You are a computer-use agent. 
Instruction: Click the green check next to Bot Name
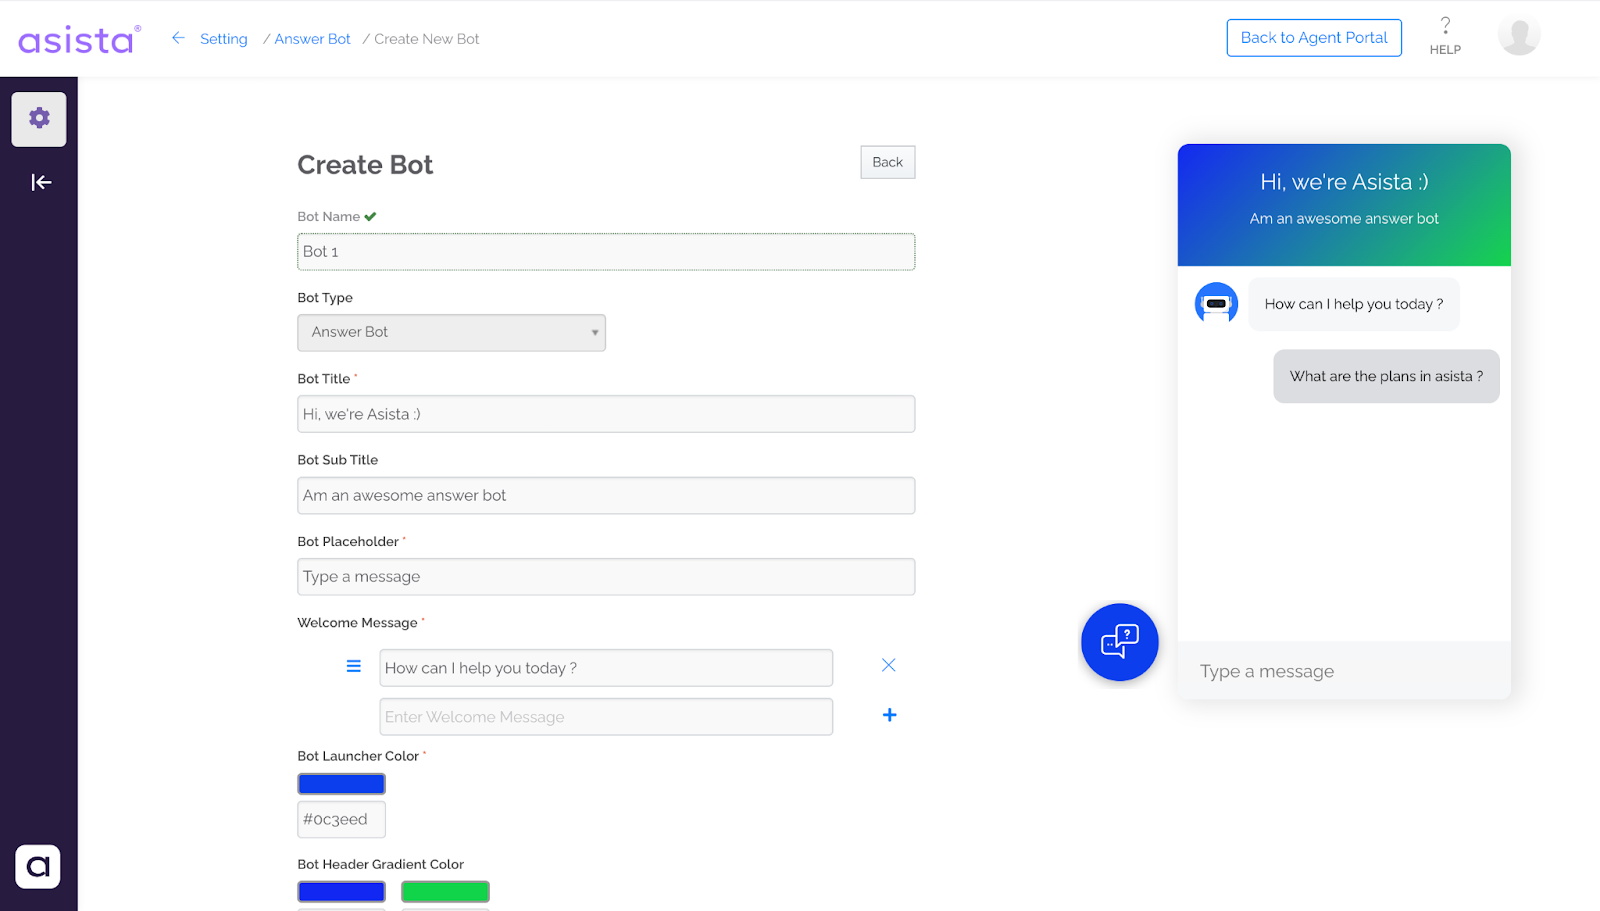370,216
